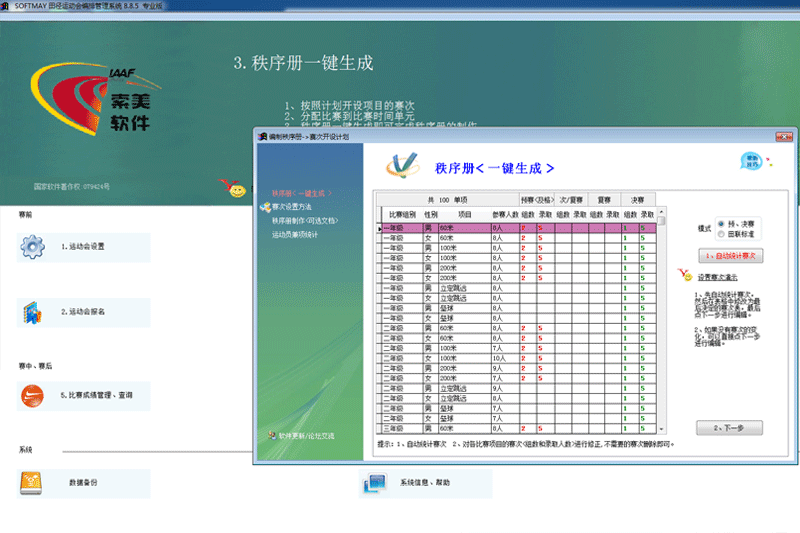Click the 参赛人数 column header

505,215
